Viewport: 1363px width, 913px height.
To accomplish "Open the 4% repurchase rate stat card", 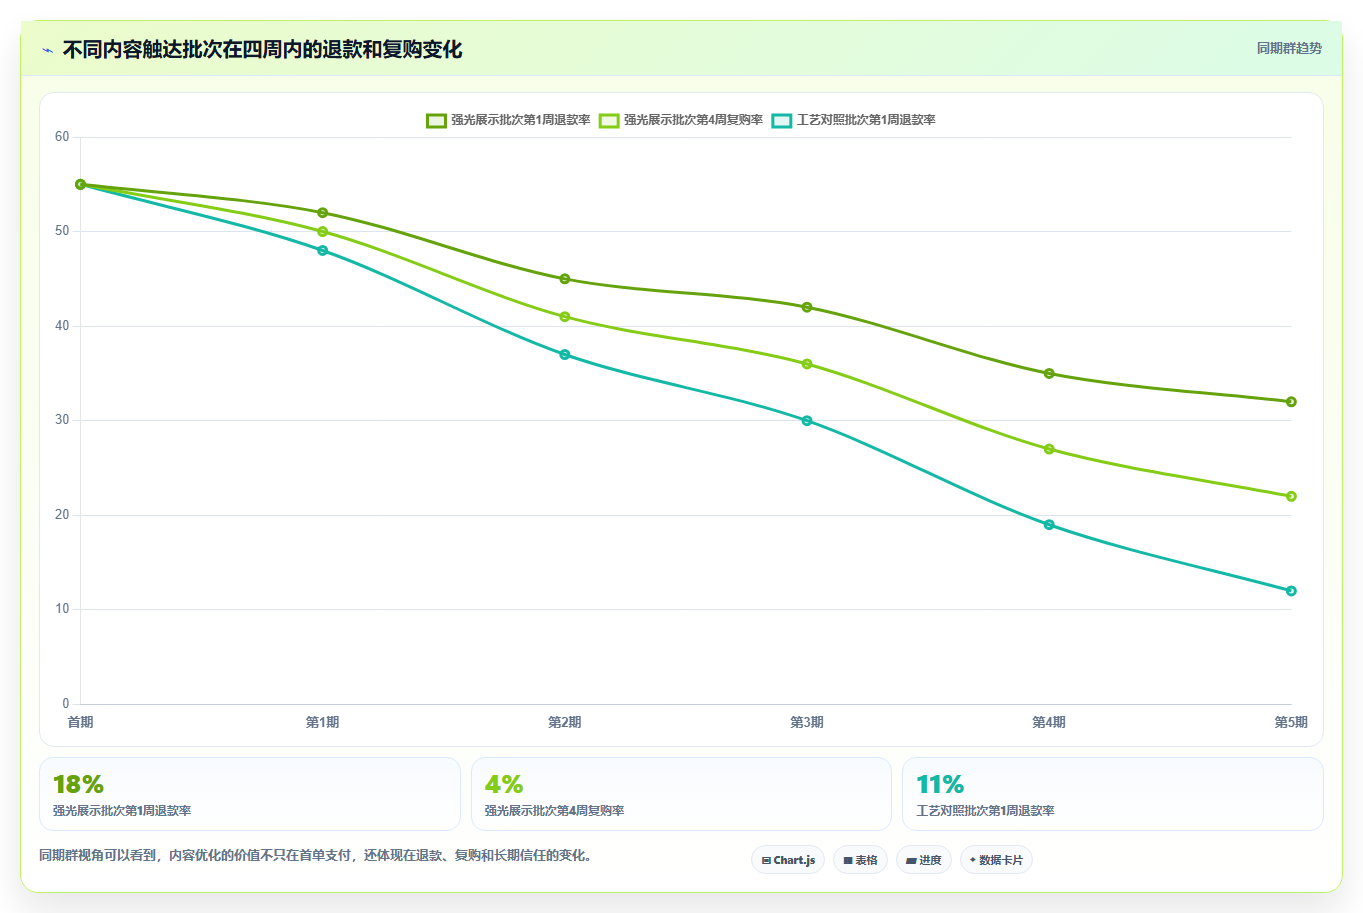I will (x=681, y=794).
